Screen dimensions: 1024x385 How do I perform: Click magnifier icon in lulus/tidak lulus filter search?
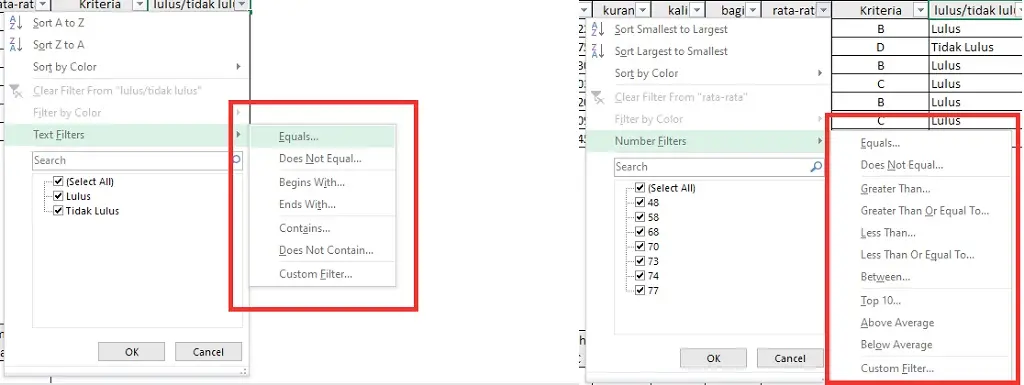236,160
